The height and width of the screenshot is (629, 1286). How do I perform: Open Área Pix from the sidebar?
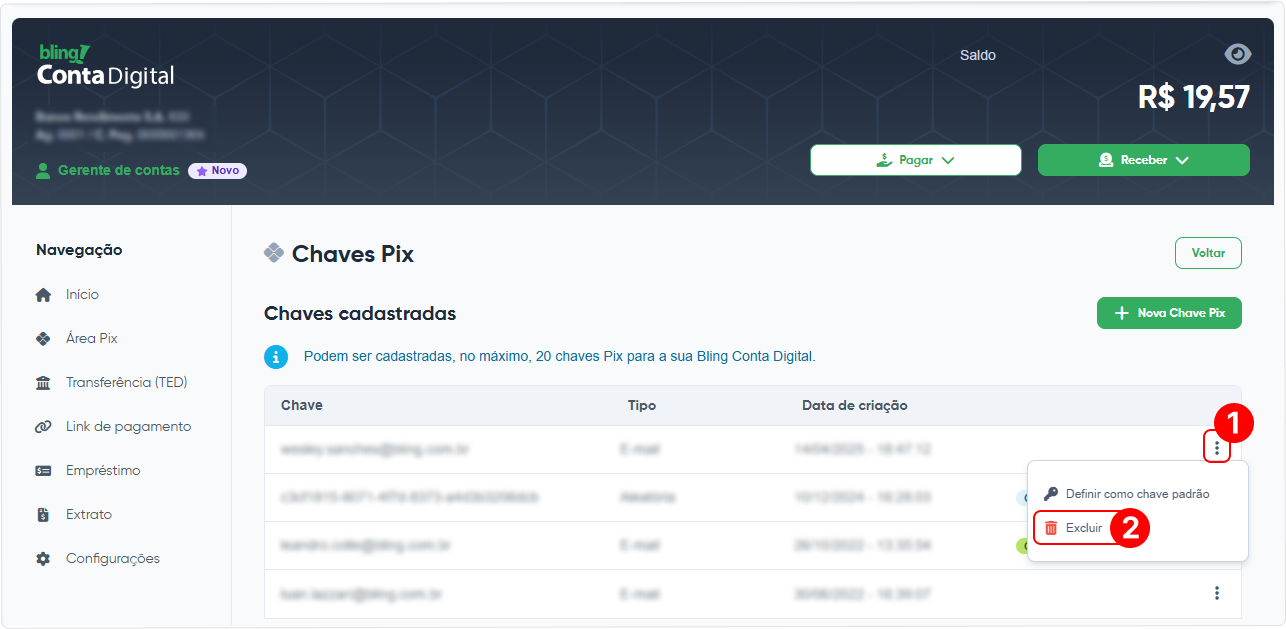click(77, 339)
